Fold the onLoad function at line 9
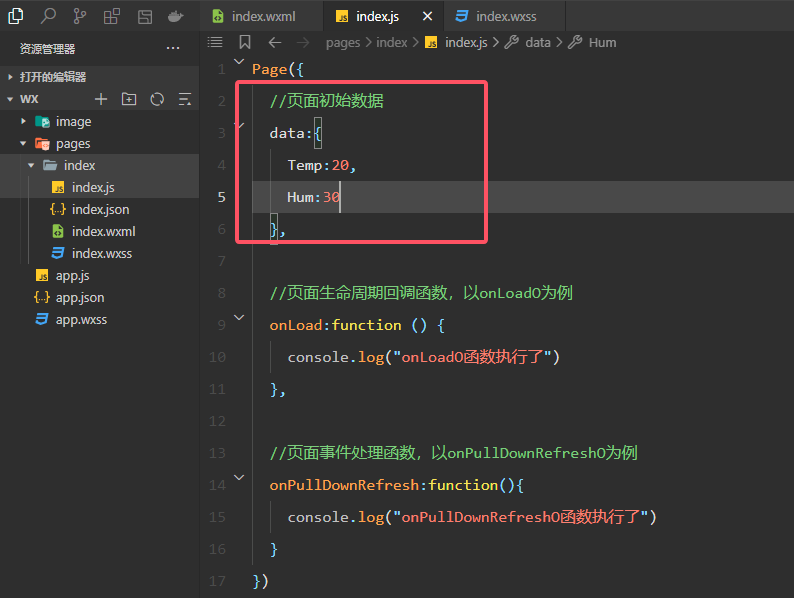 click(238, 317)
